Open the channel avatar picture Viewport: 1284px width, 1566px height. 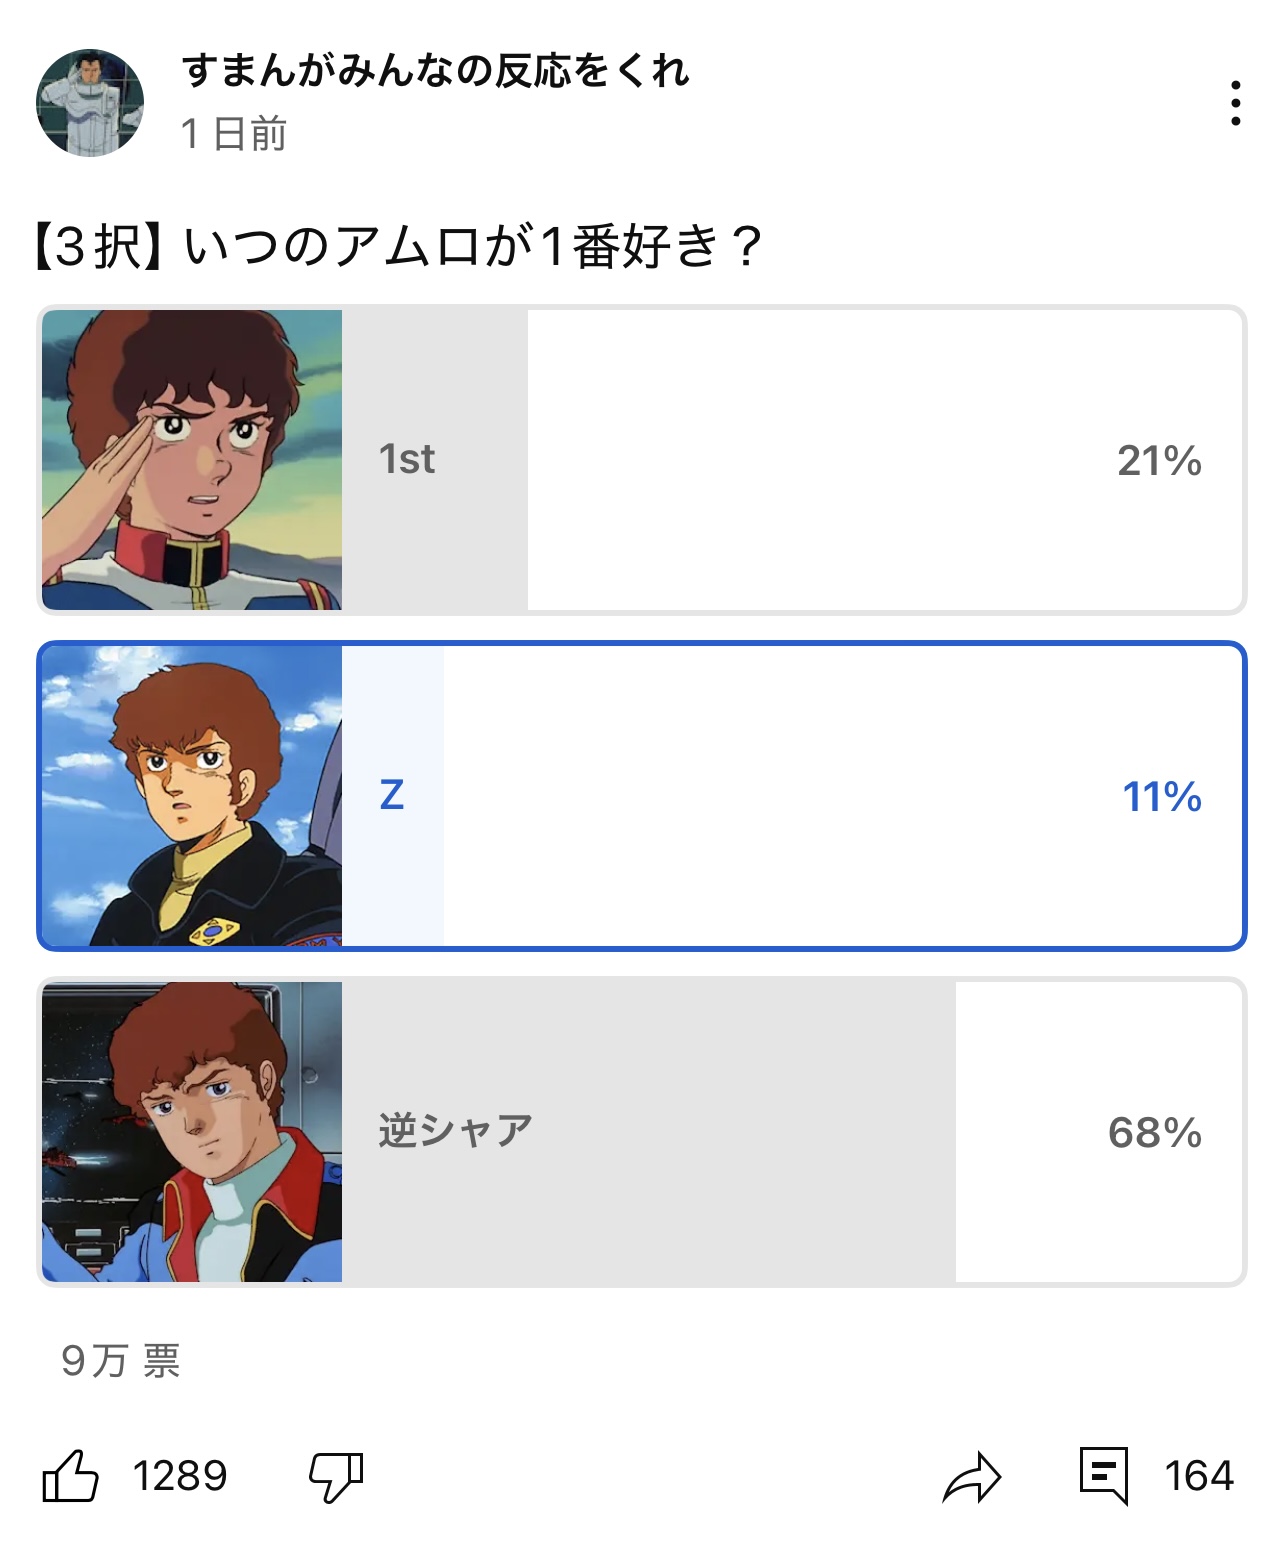(90, 103)
